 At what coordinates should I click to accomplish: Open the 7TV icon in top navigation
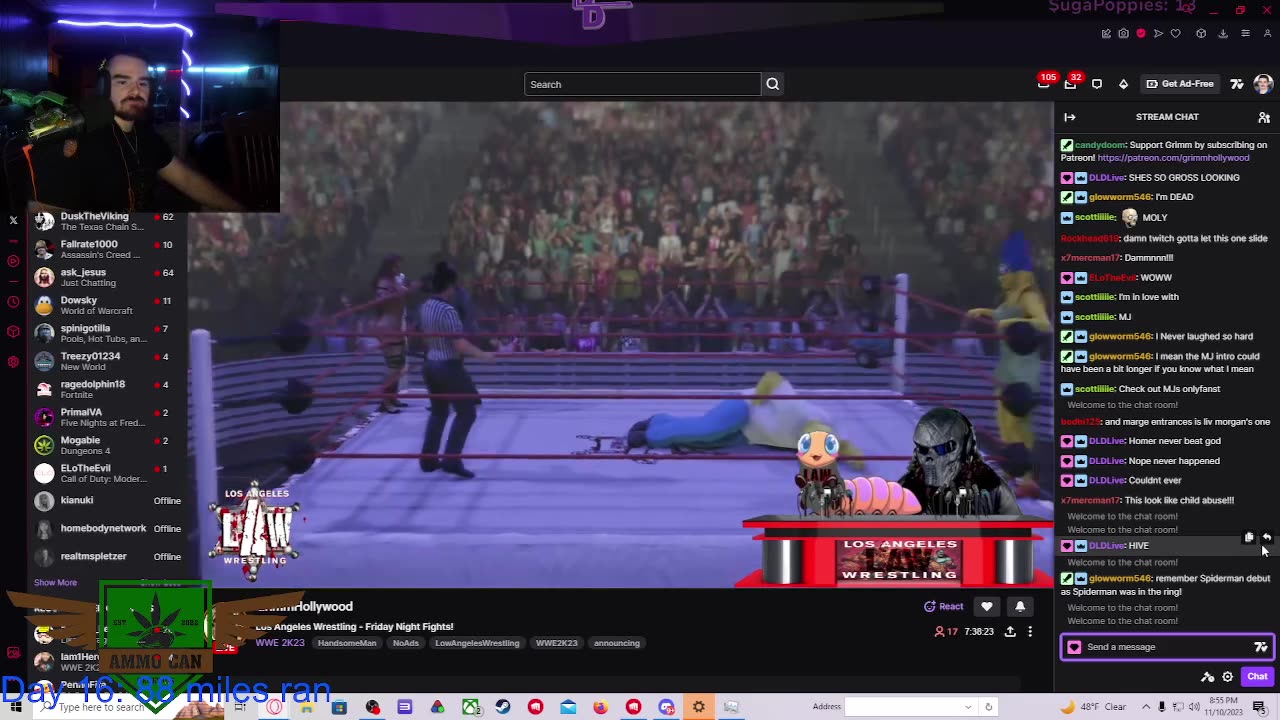[x=1237, y=84]
